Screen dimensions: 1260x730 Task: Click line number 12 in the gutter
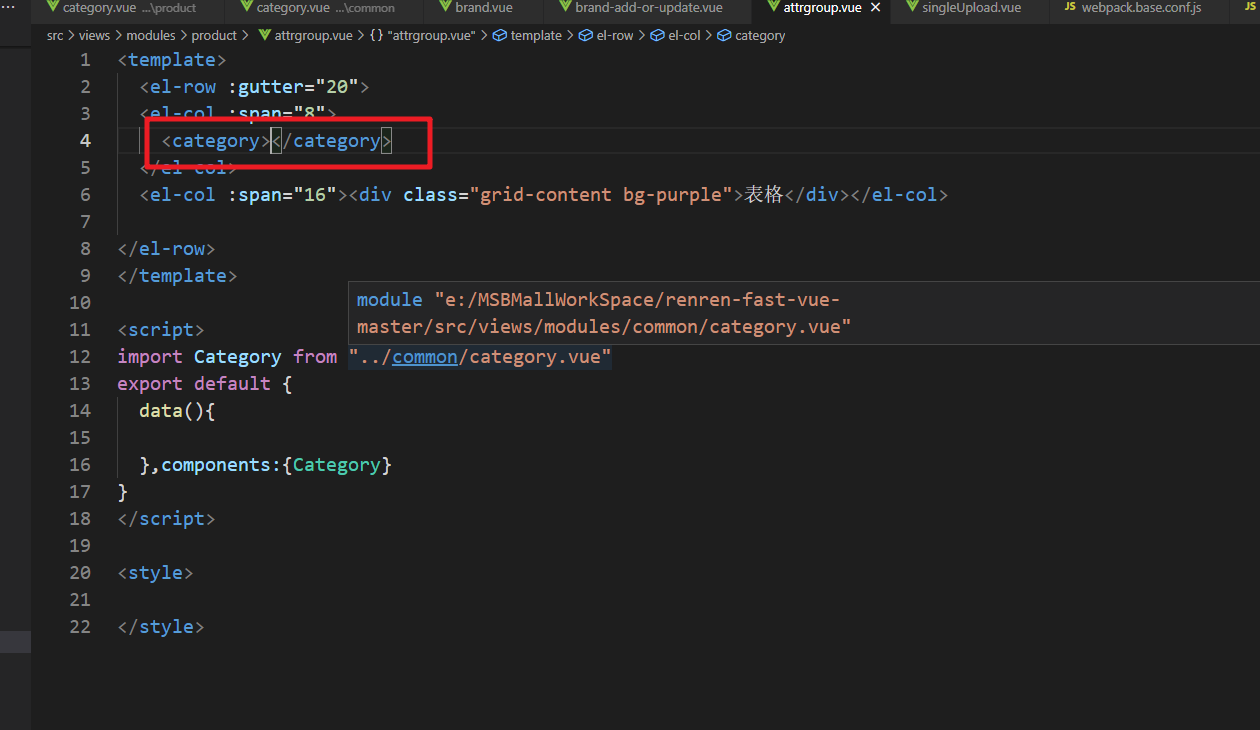coord(80,357)
